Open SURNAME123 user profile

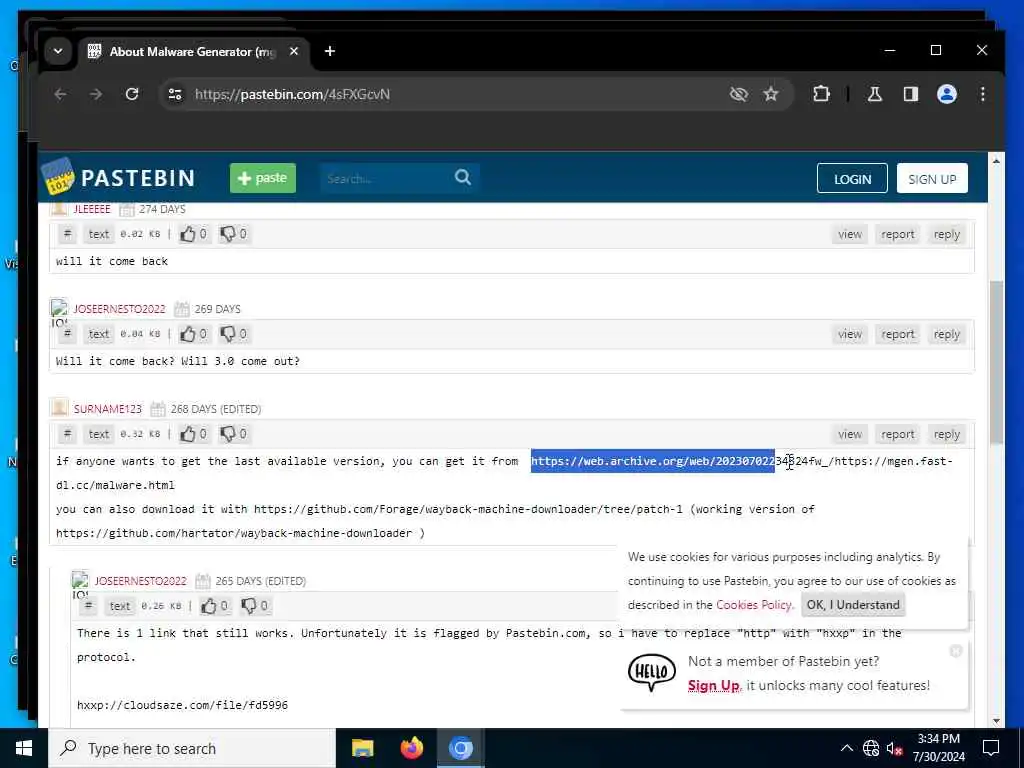tap(107, 409)
